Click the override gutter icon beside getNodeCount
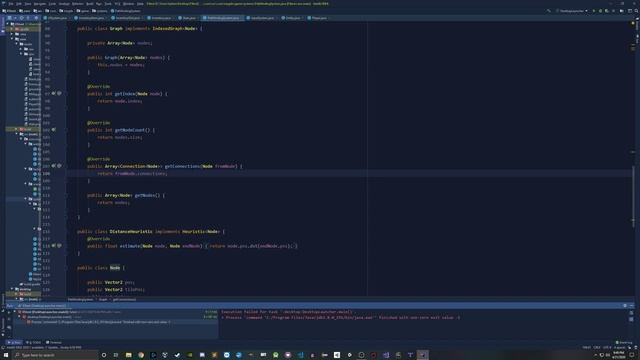This screenshot has width=640, height=360. 53,130
